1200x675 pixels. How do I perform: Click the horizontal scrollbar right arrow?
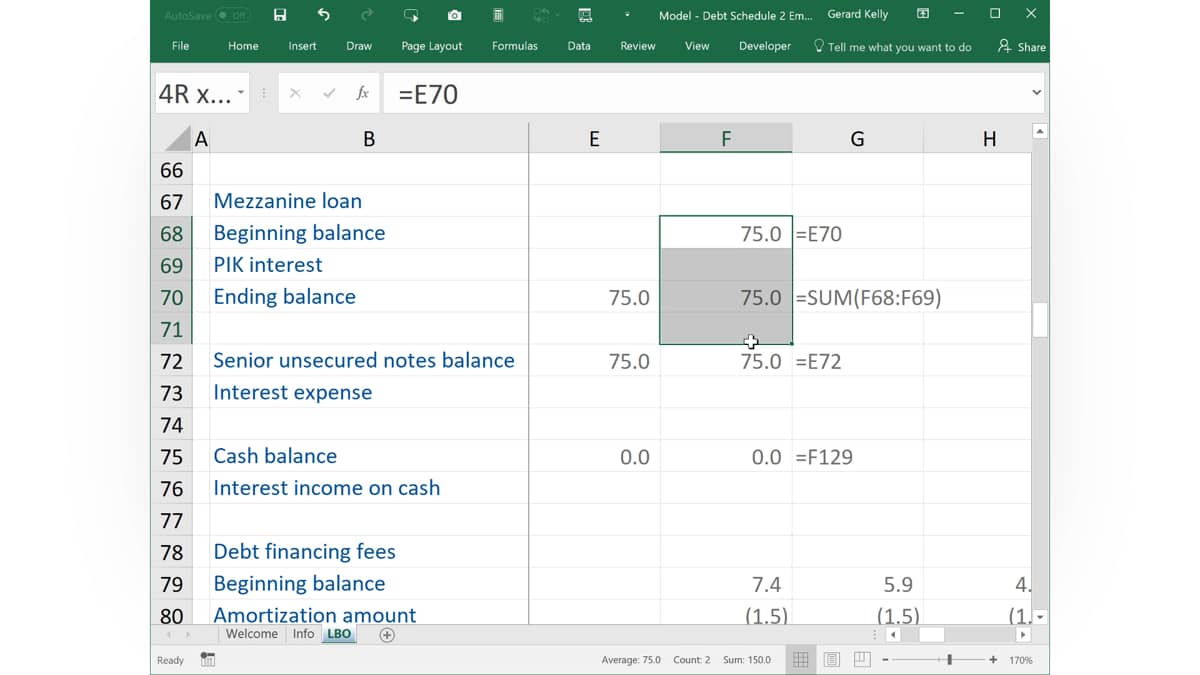[1022, 635]
